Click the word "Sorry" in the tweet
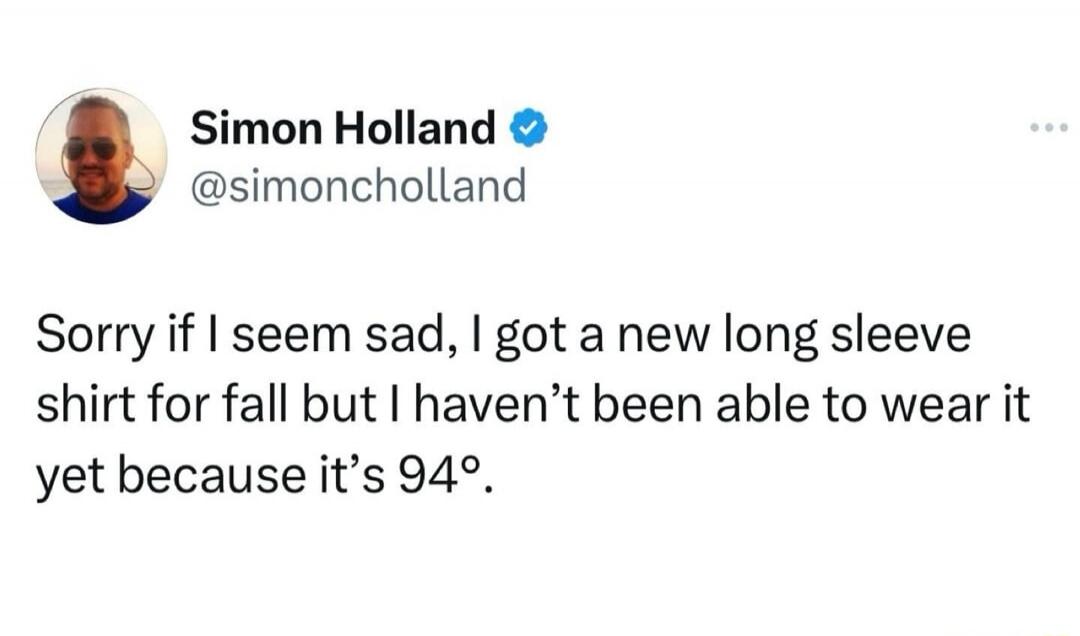This screenshot has width=1080, height=636. pyautogui.click(x=87, y=337)
